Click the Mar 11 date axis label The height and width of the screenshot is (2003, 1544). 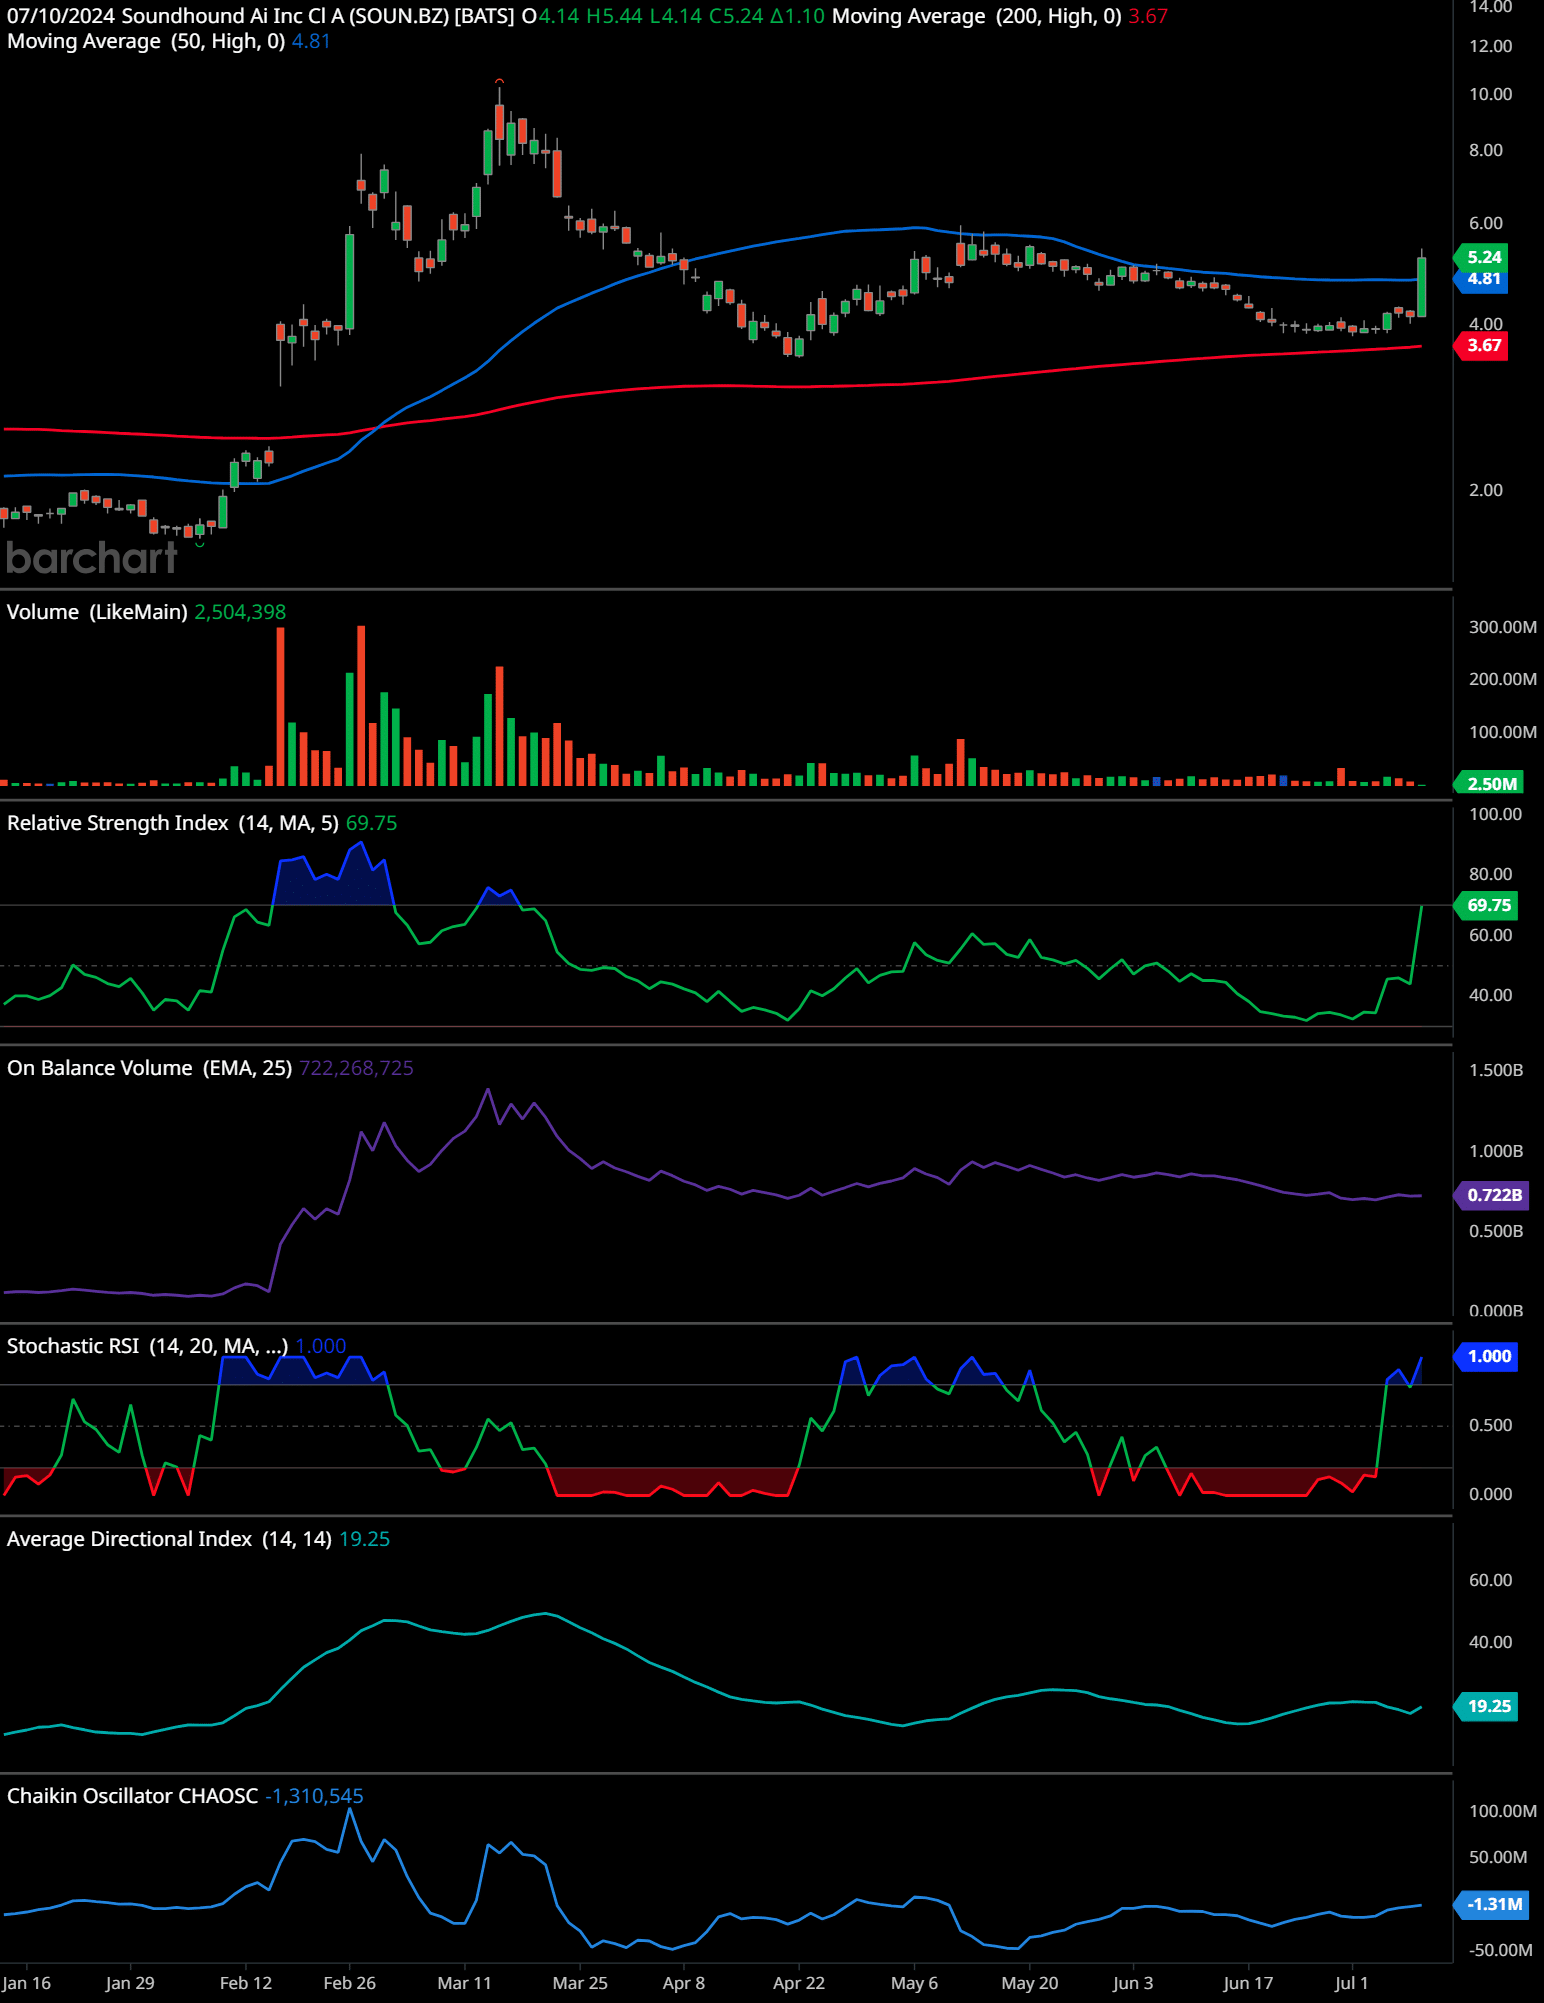click(465, 1983)
